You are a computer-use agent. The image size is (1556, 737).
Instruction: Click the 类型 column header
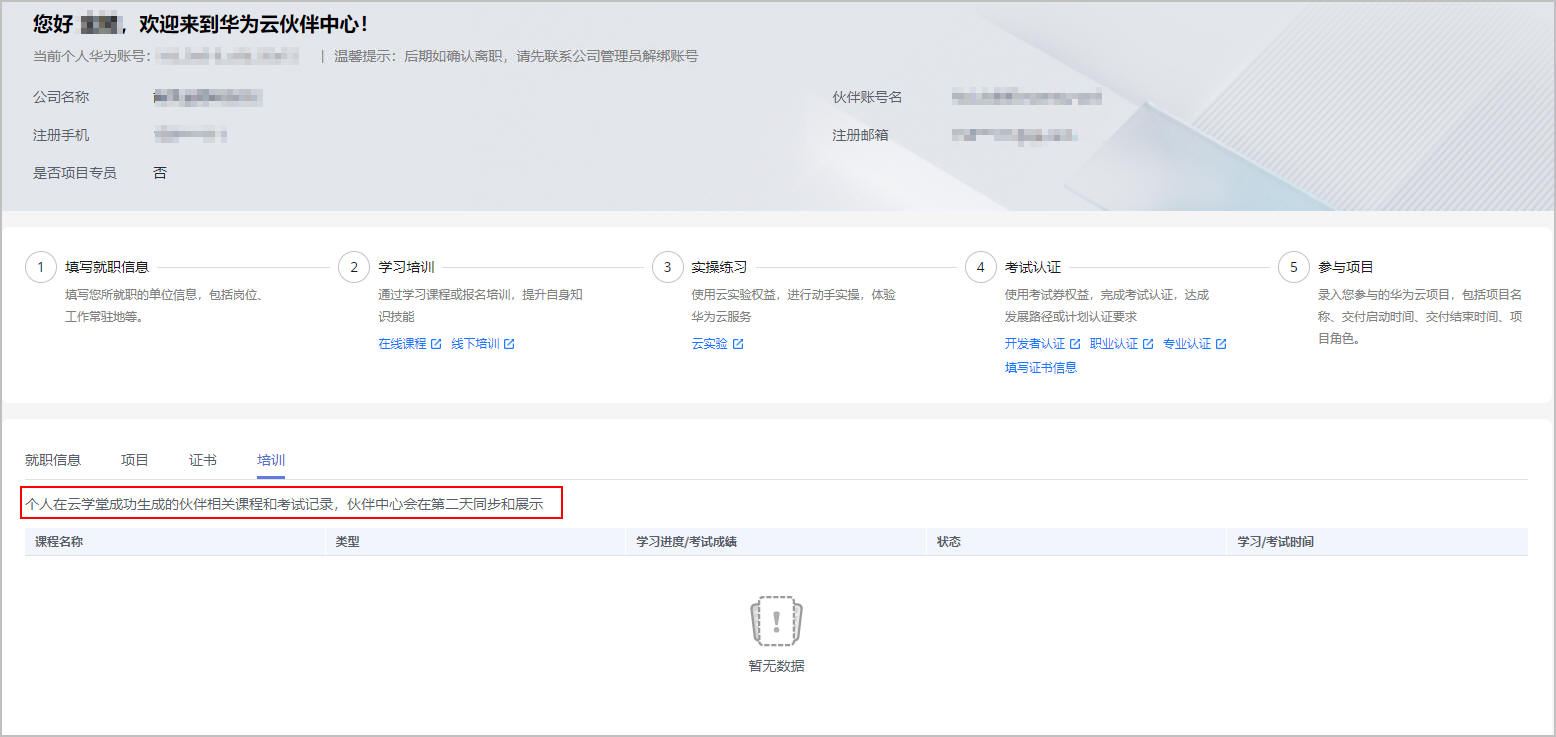(475, 542)
